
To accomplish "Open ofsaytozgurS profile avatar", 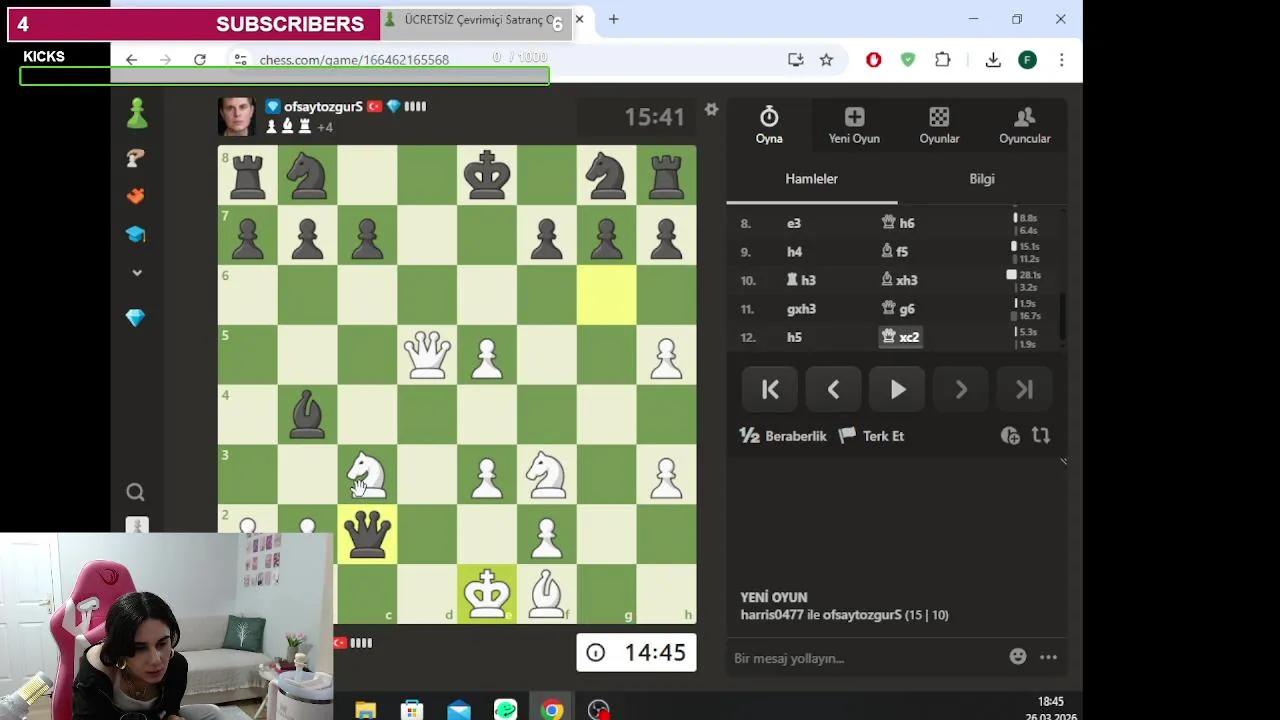I will point(237,117).
